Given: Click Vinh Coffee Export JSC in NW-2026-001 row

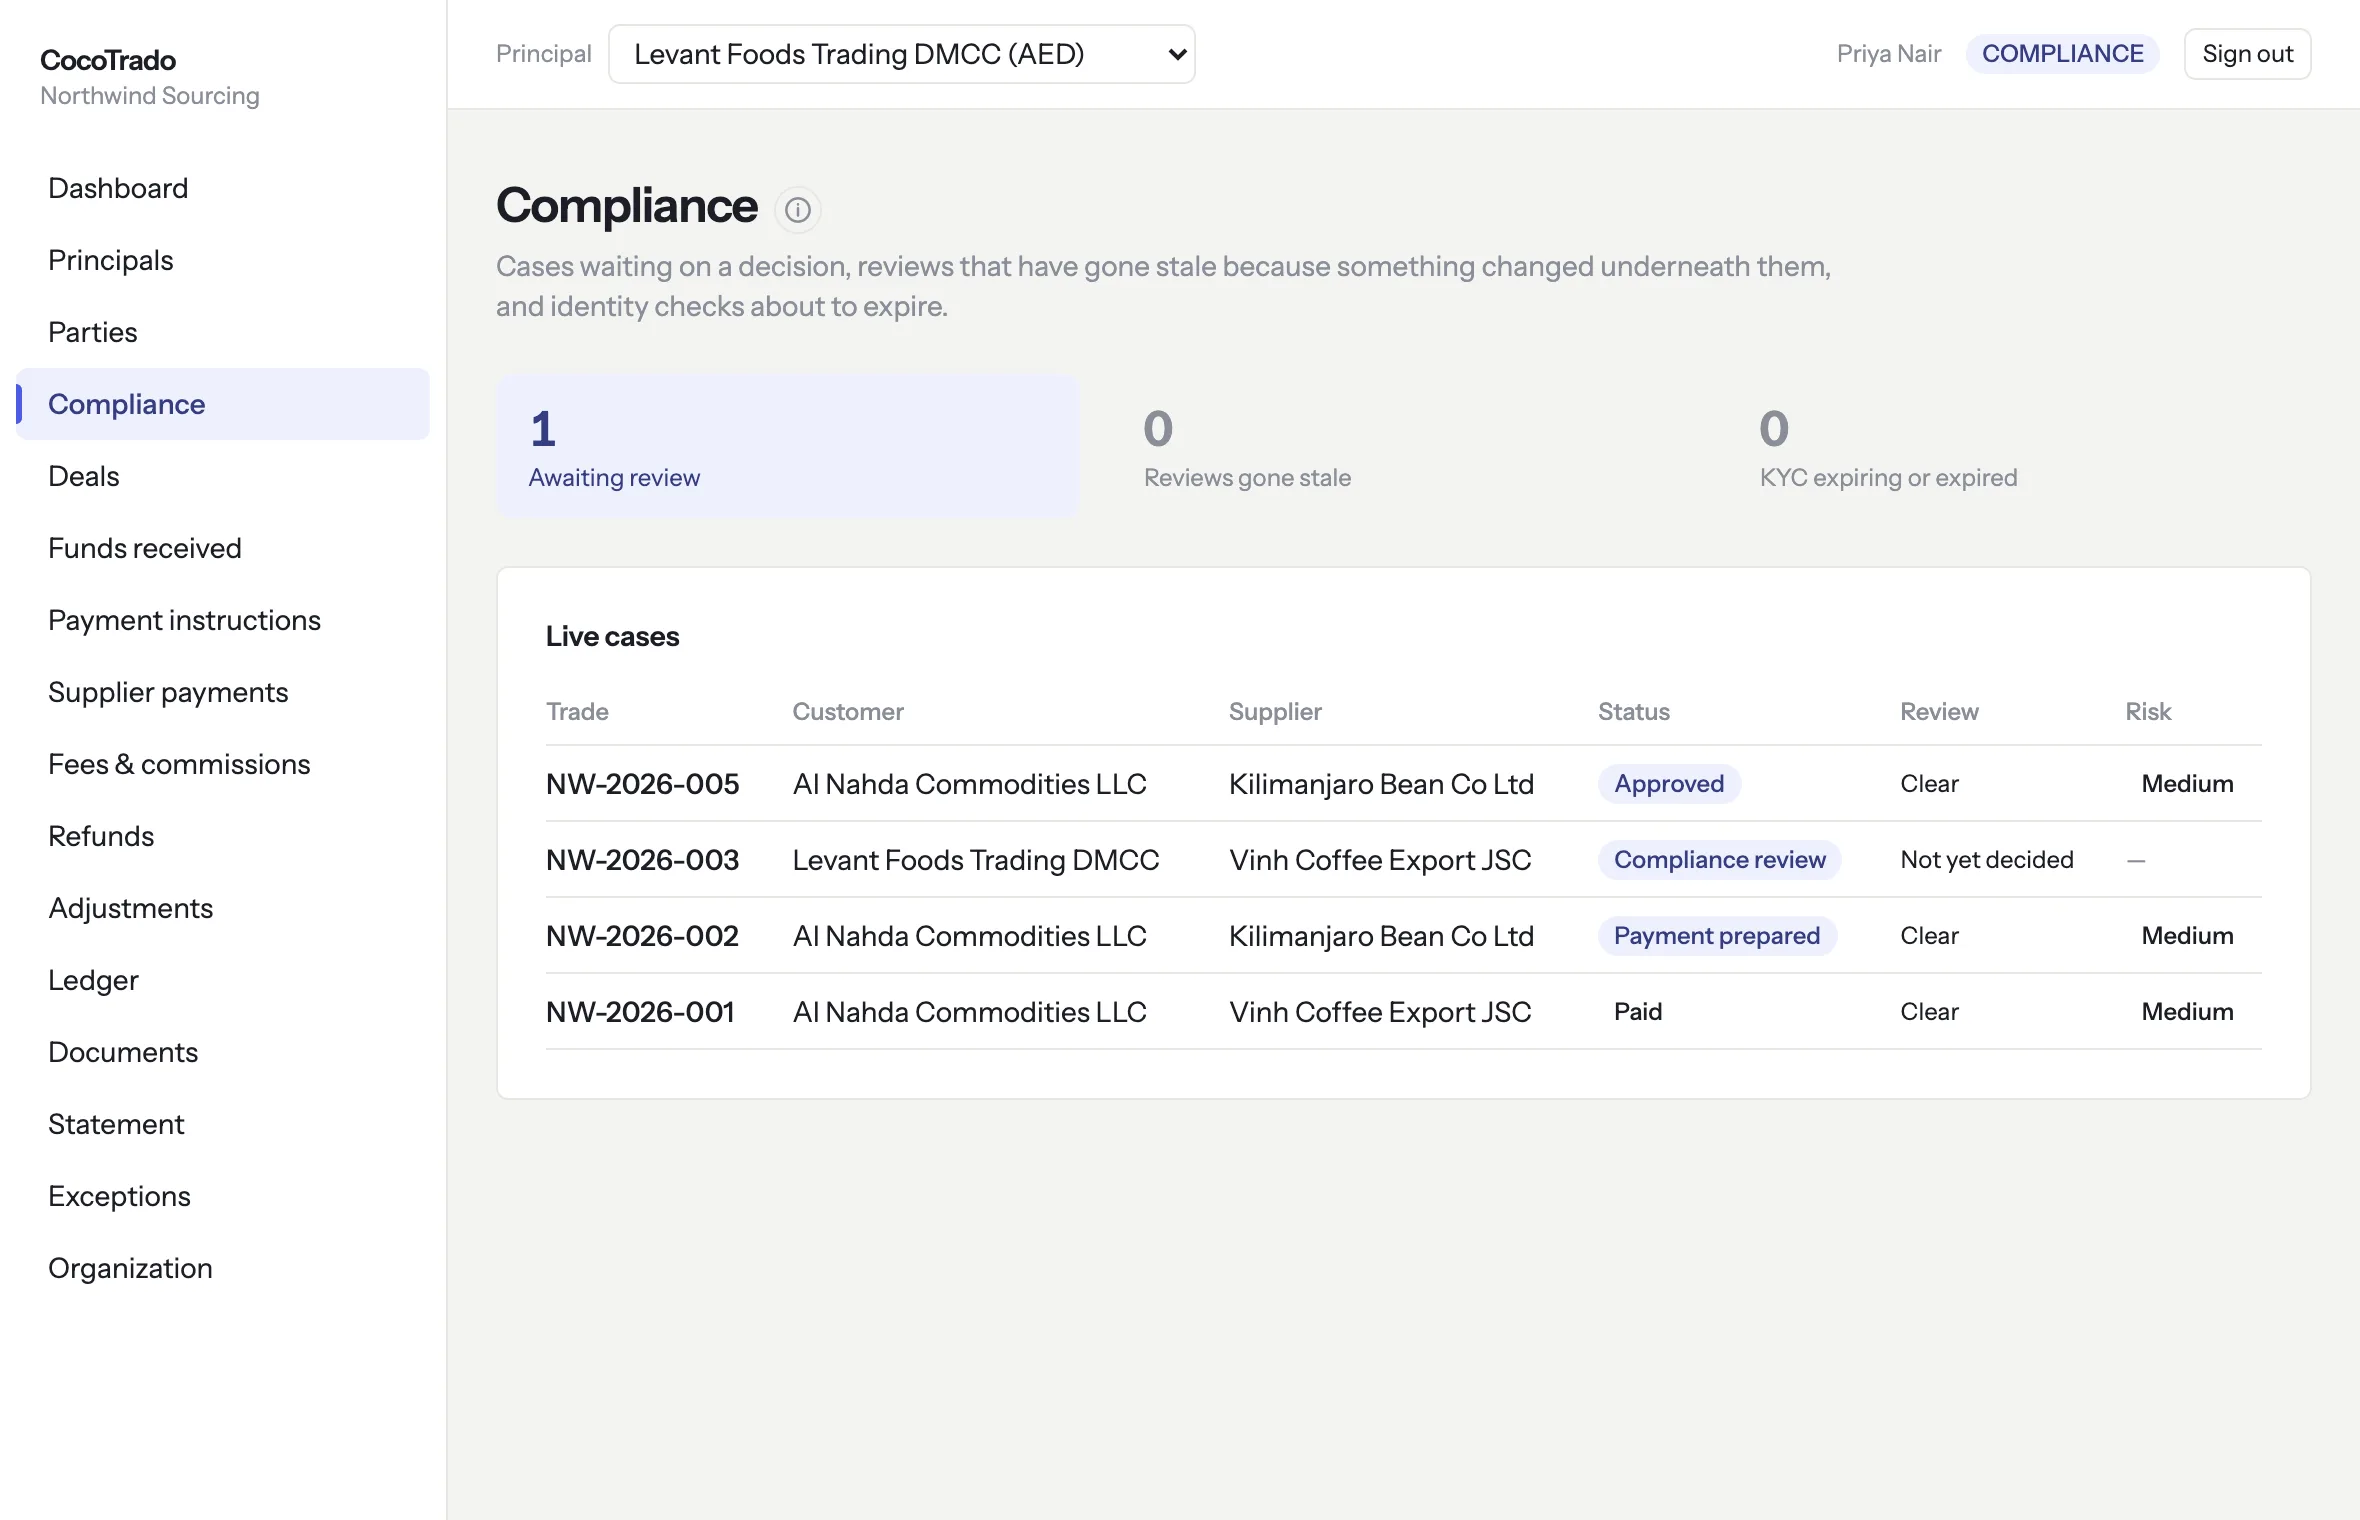Looking at the screenshot, I should click(x=1379, y=1012).
